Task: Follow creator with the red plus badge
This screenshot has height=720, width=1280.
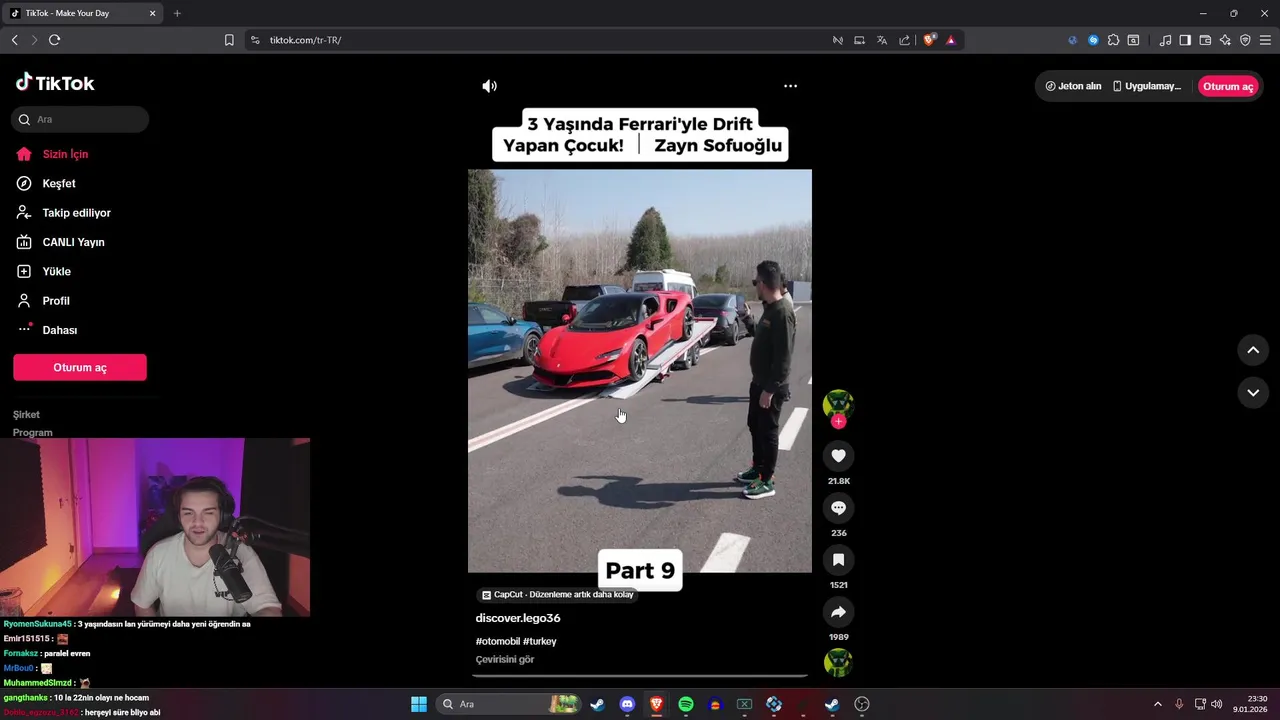Action: (x=838, y=422)
